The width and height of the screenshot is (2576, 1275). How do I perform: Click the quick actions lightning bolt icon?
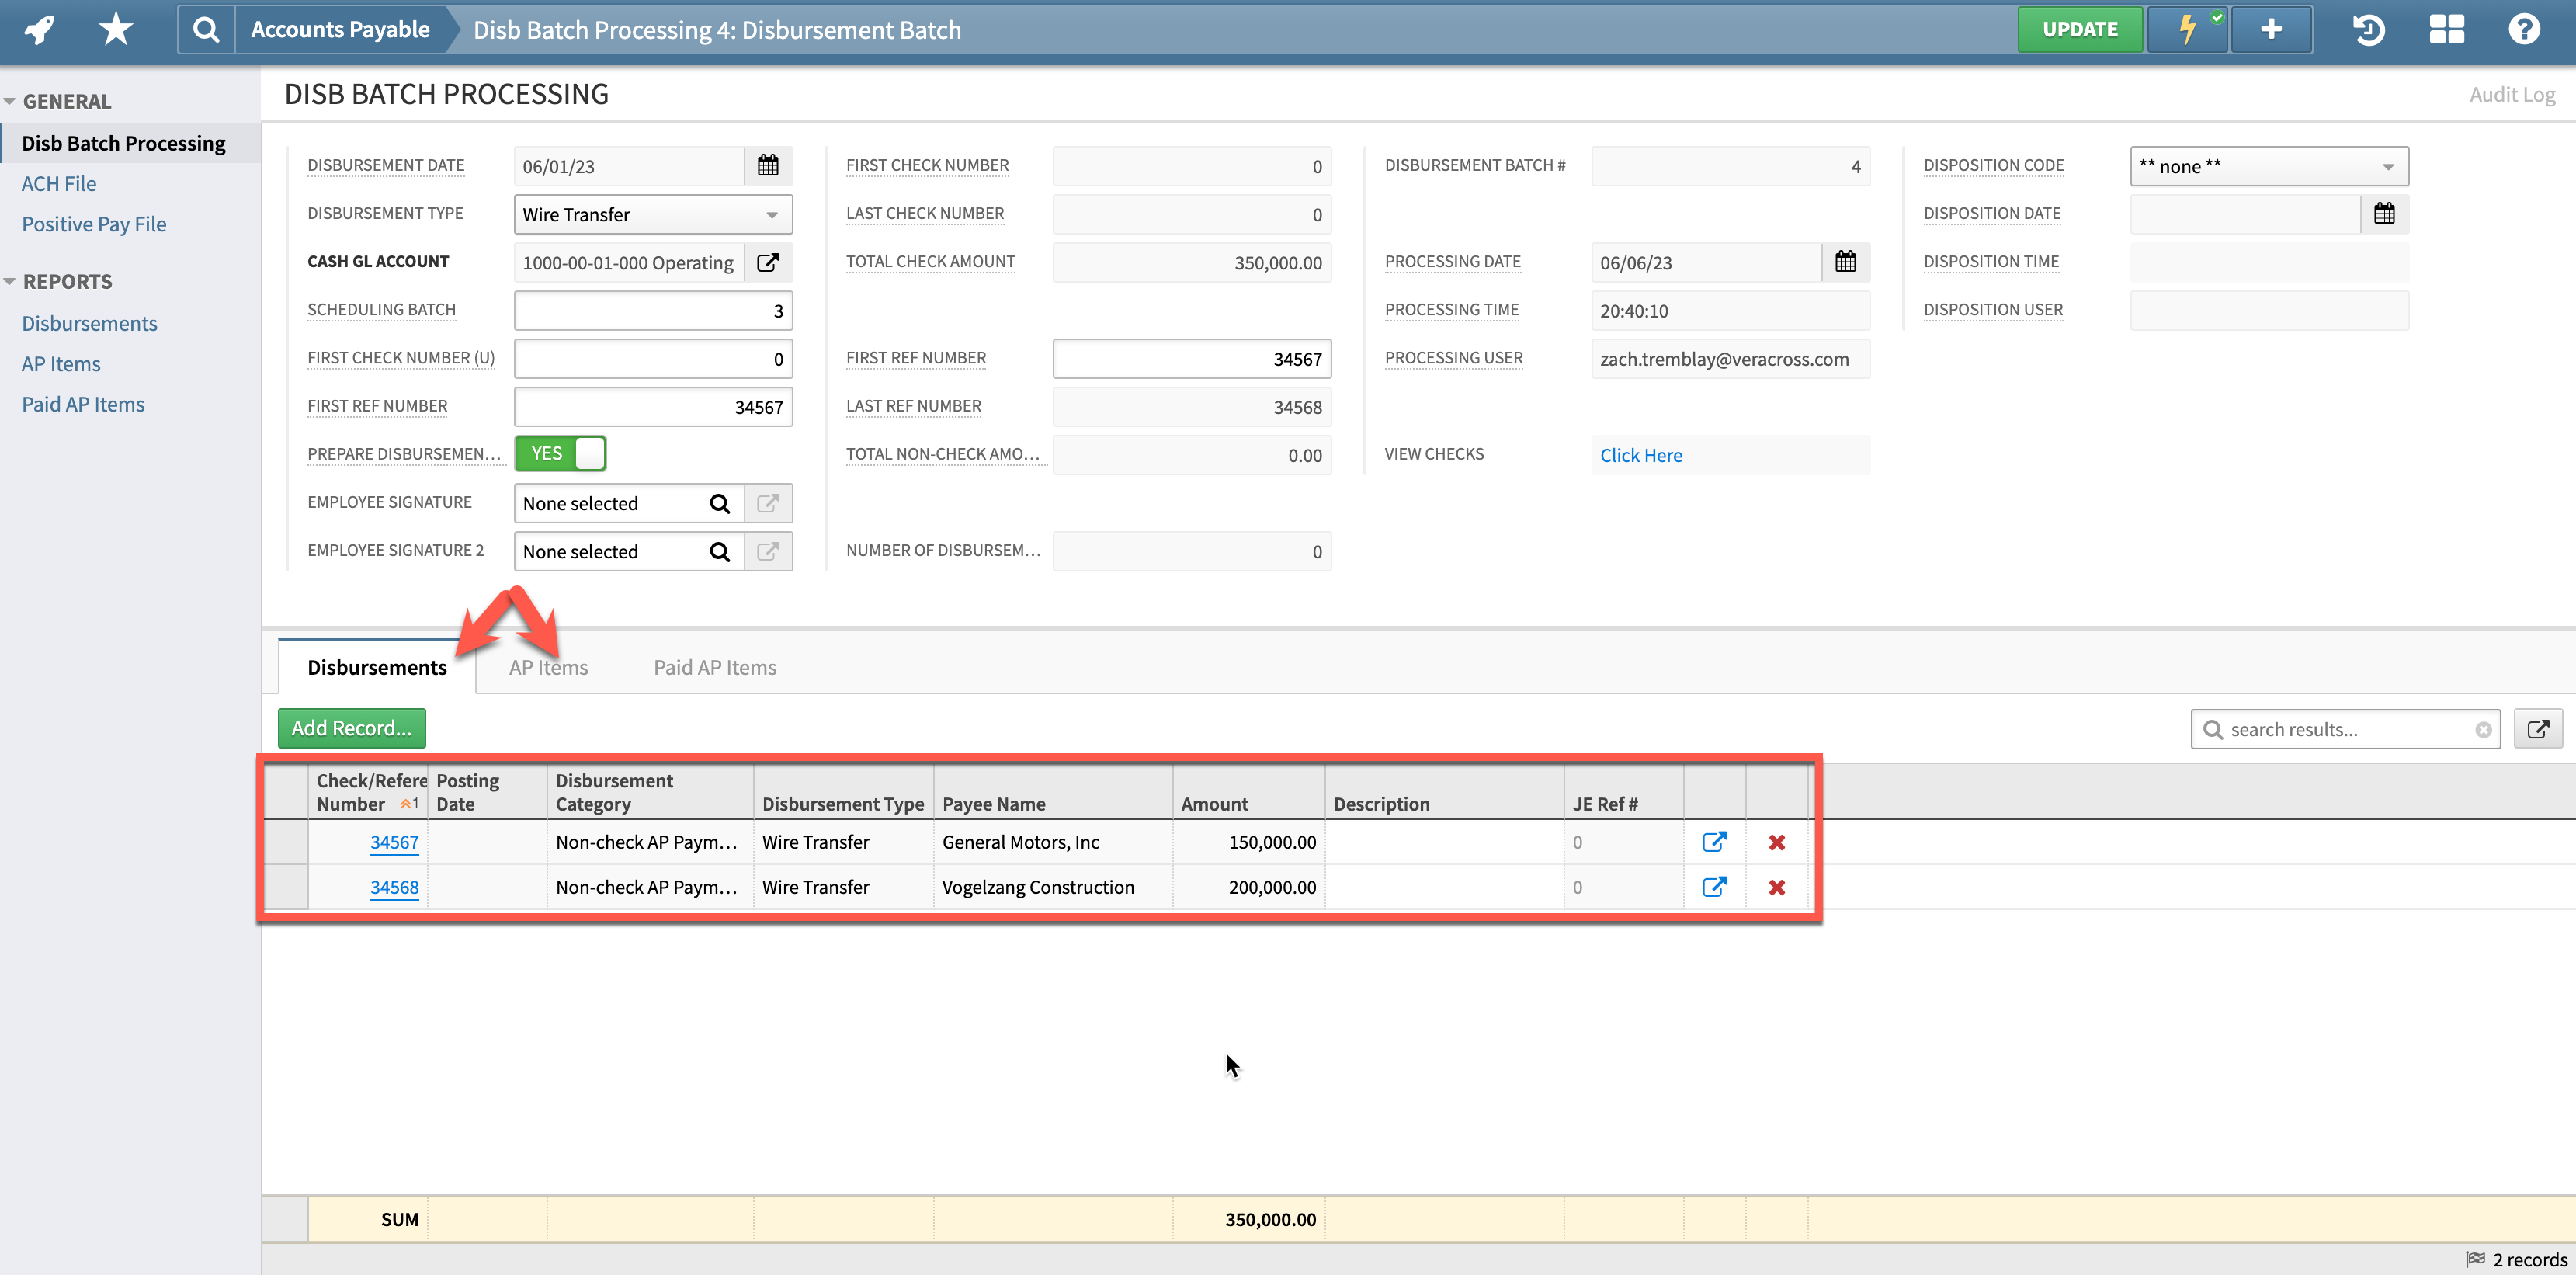pos(2186,29)
